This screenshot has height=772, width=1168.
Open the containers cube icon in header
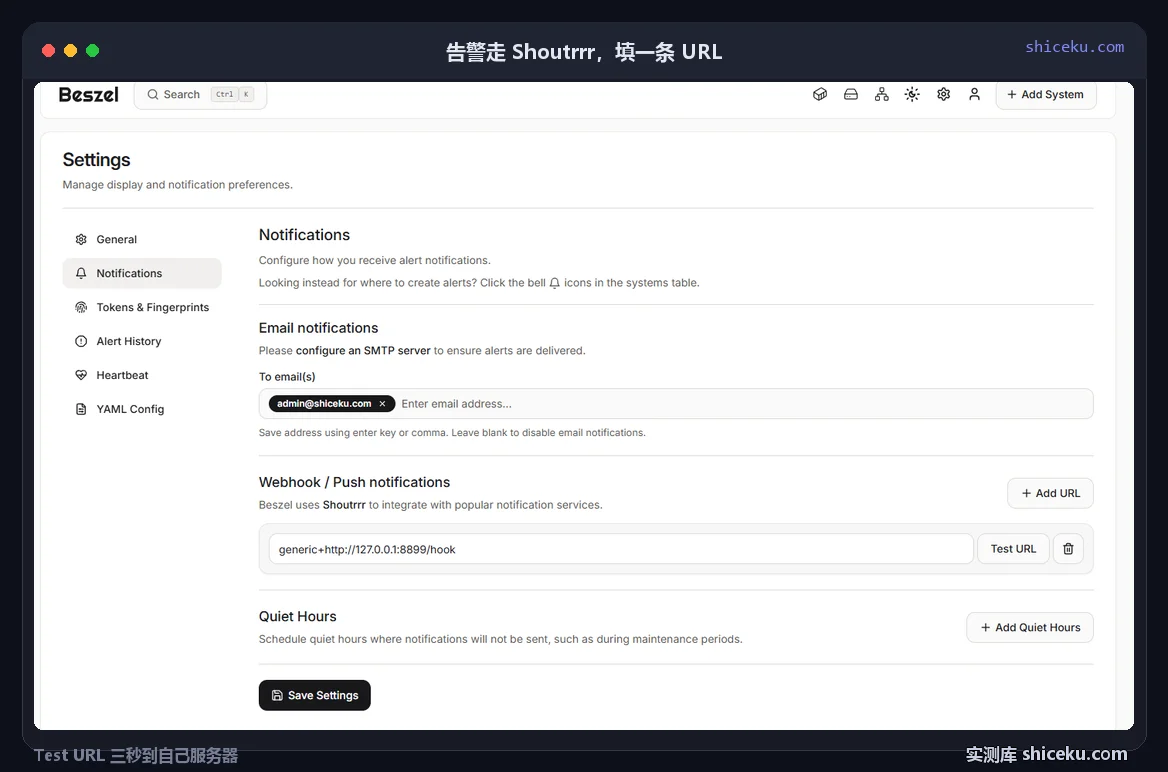click(x=820, y=95)
